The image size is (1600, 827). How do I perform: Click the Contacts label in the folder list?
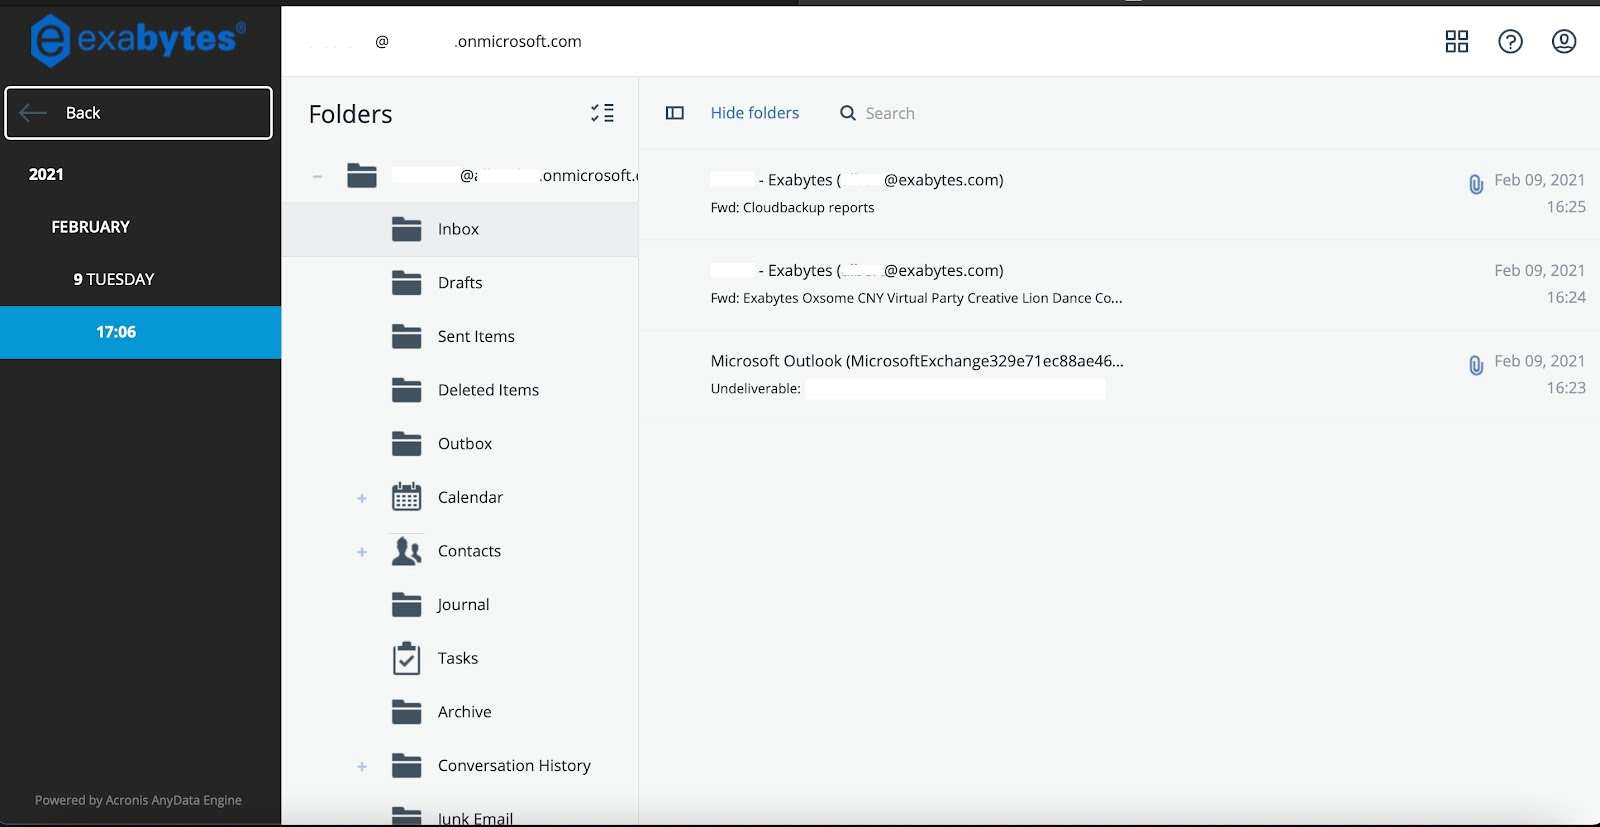[x=469, y=551]
